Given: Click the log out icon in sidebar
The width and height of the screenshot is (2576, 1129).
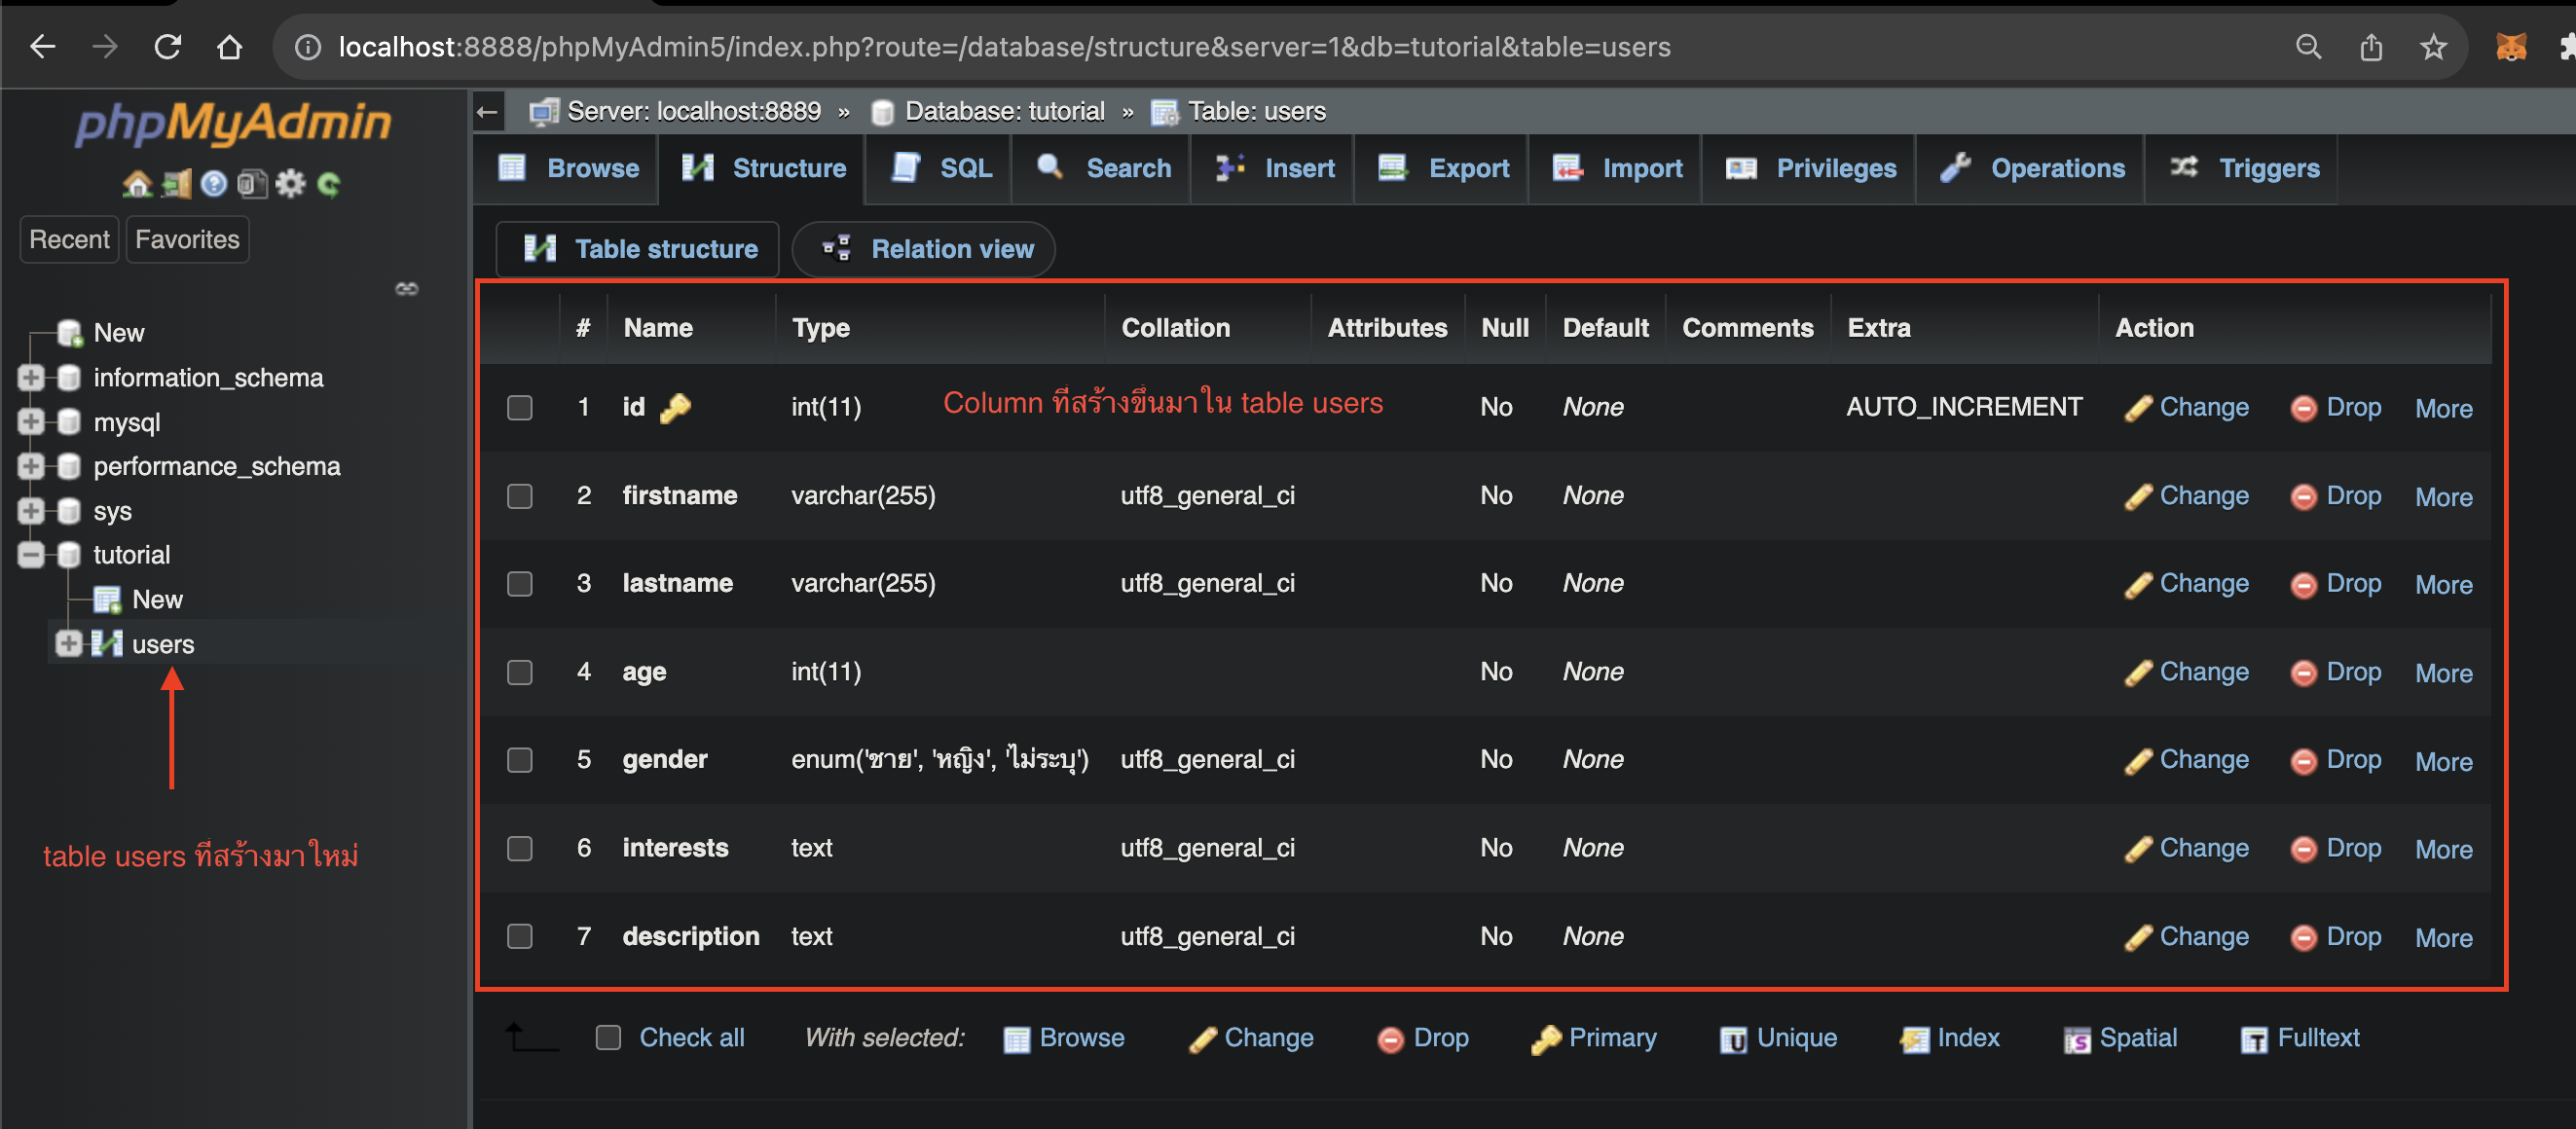Looking at the screenshot, I should 176,184.
